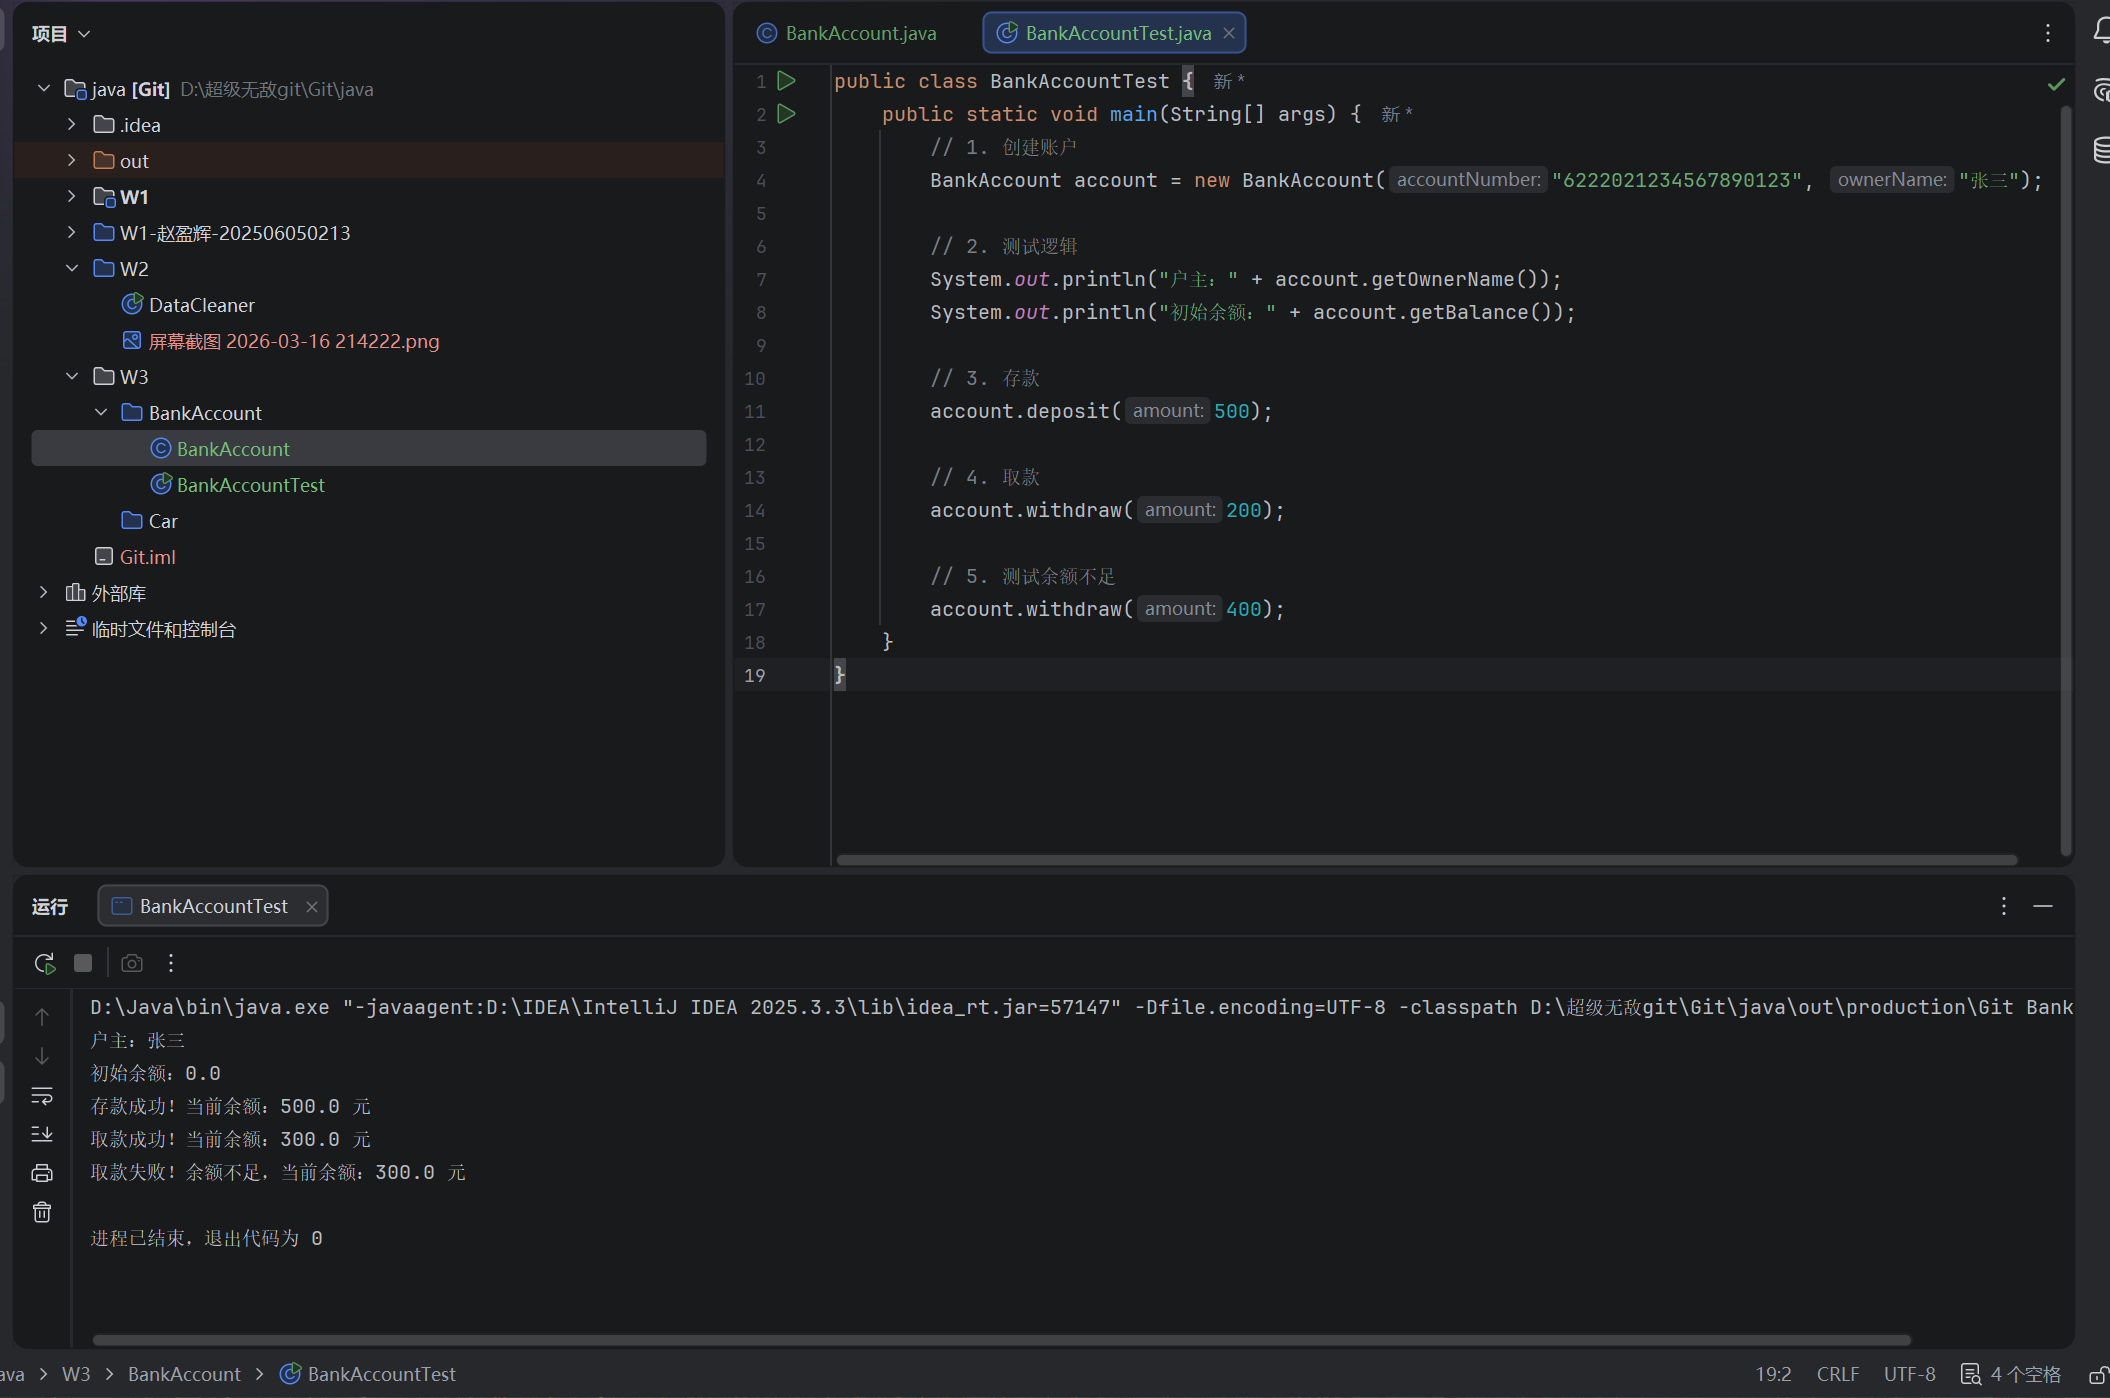Open the notifications bell icon
This screenshot has height=1398, width=2110.
[x=2100, y=32]
